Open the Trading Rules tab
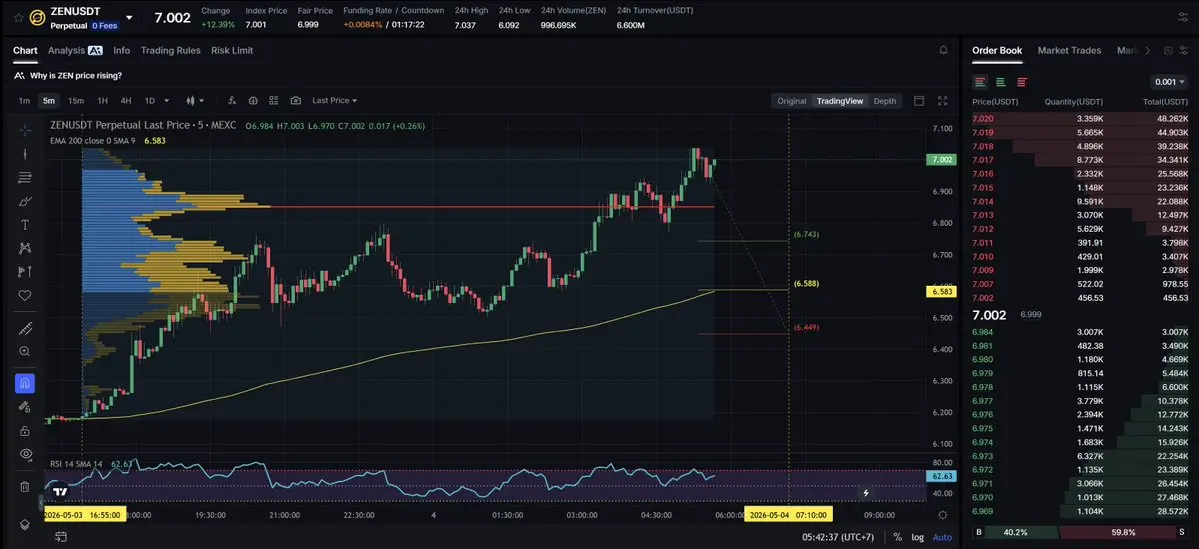 click(x=171, y=50)
